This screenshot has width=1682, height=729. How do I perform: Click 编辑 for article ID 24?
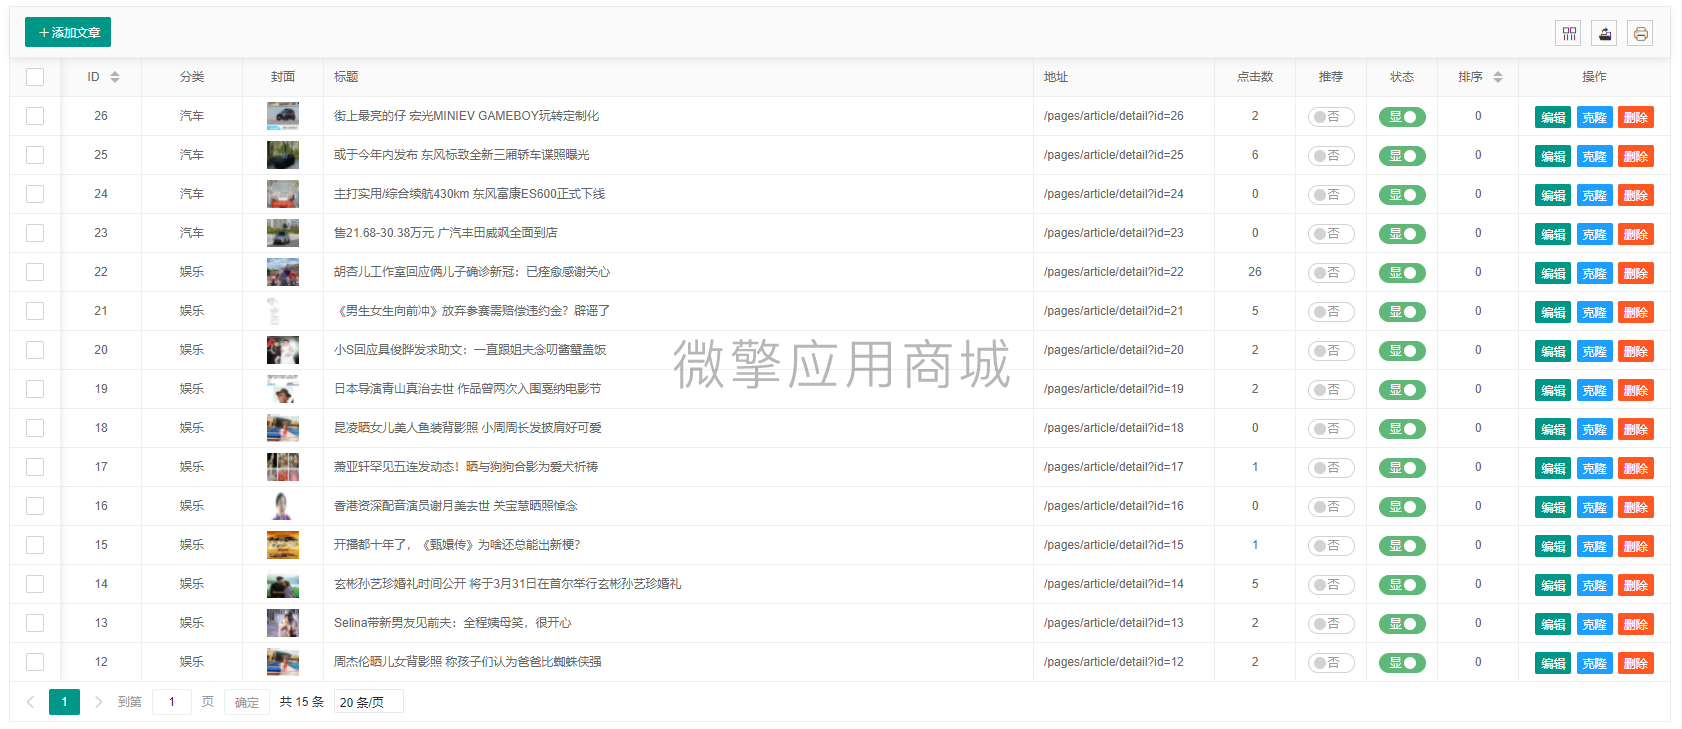pos(1553,195)
